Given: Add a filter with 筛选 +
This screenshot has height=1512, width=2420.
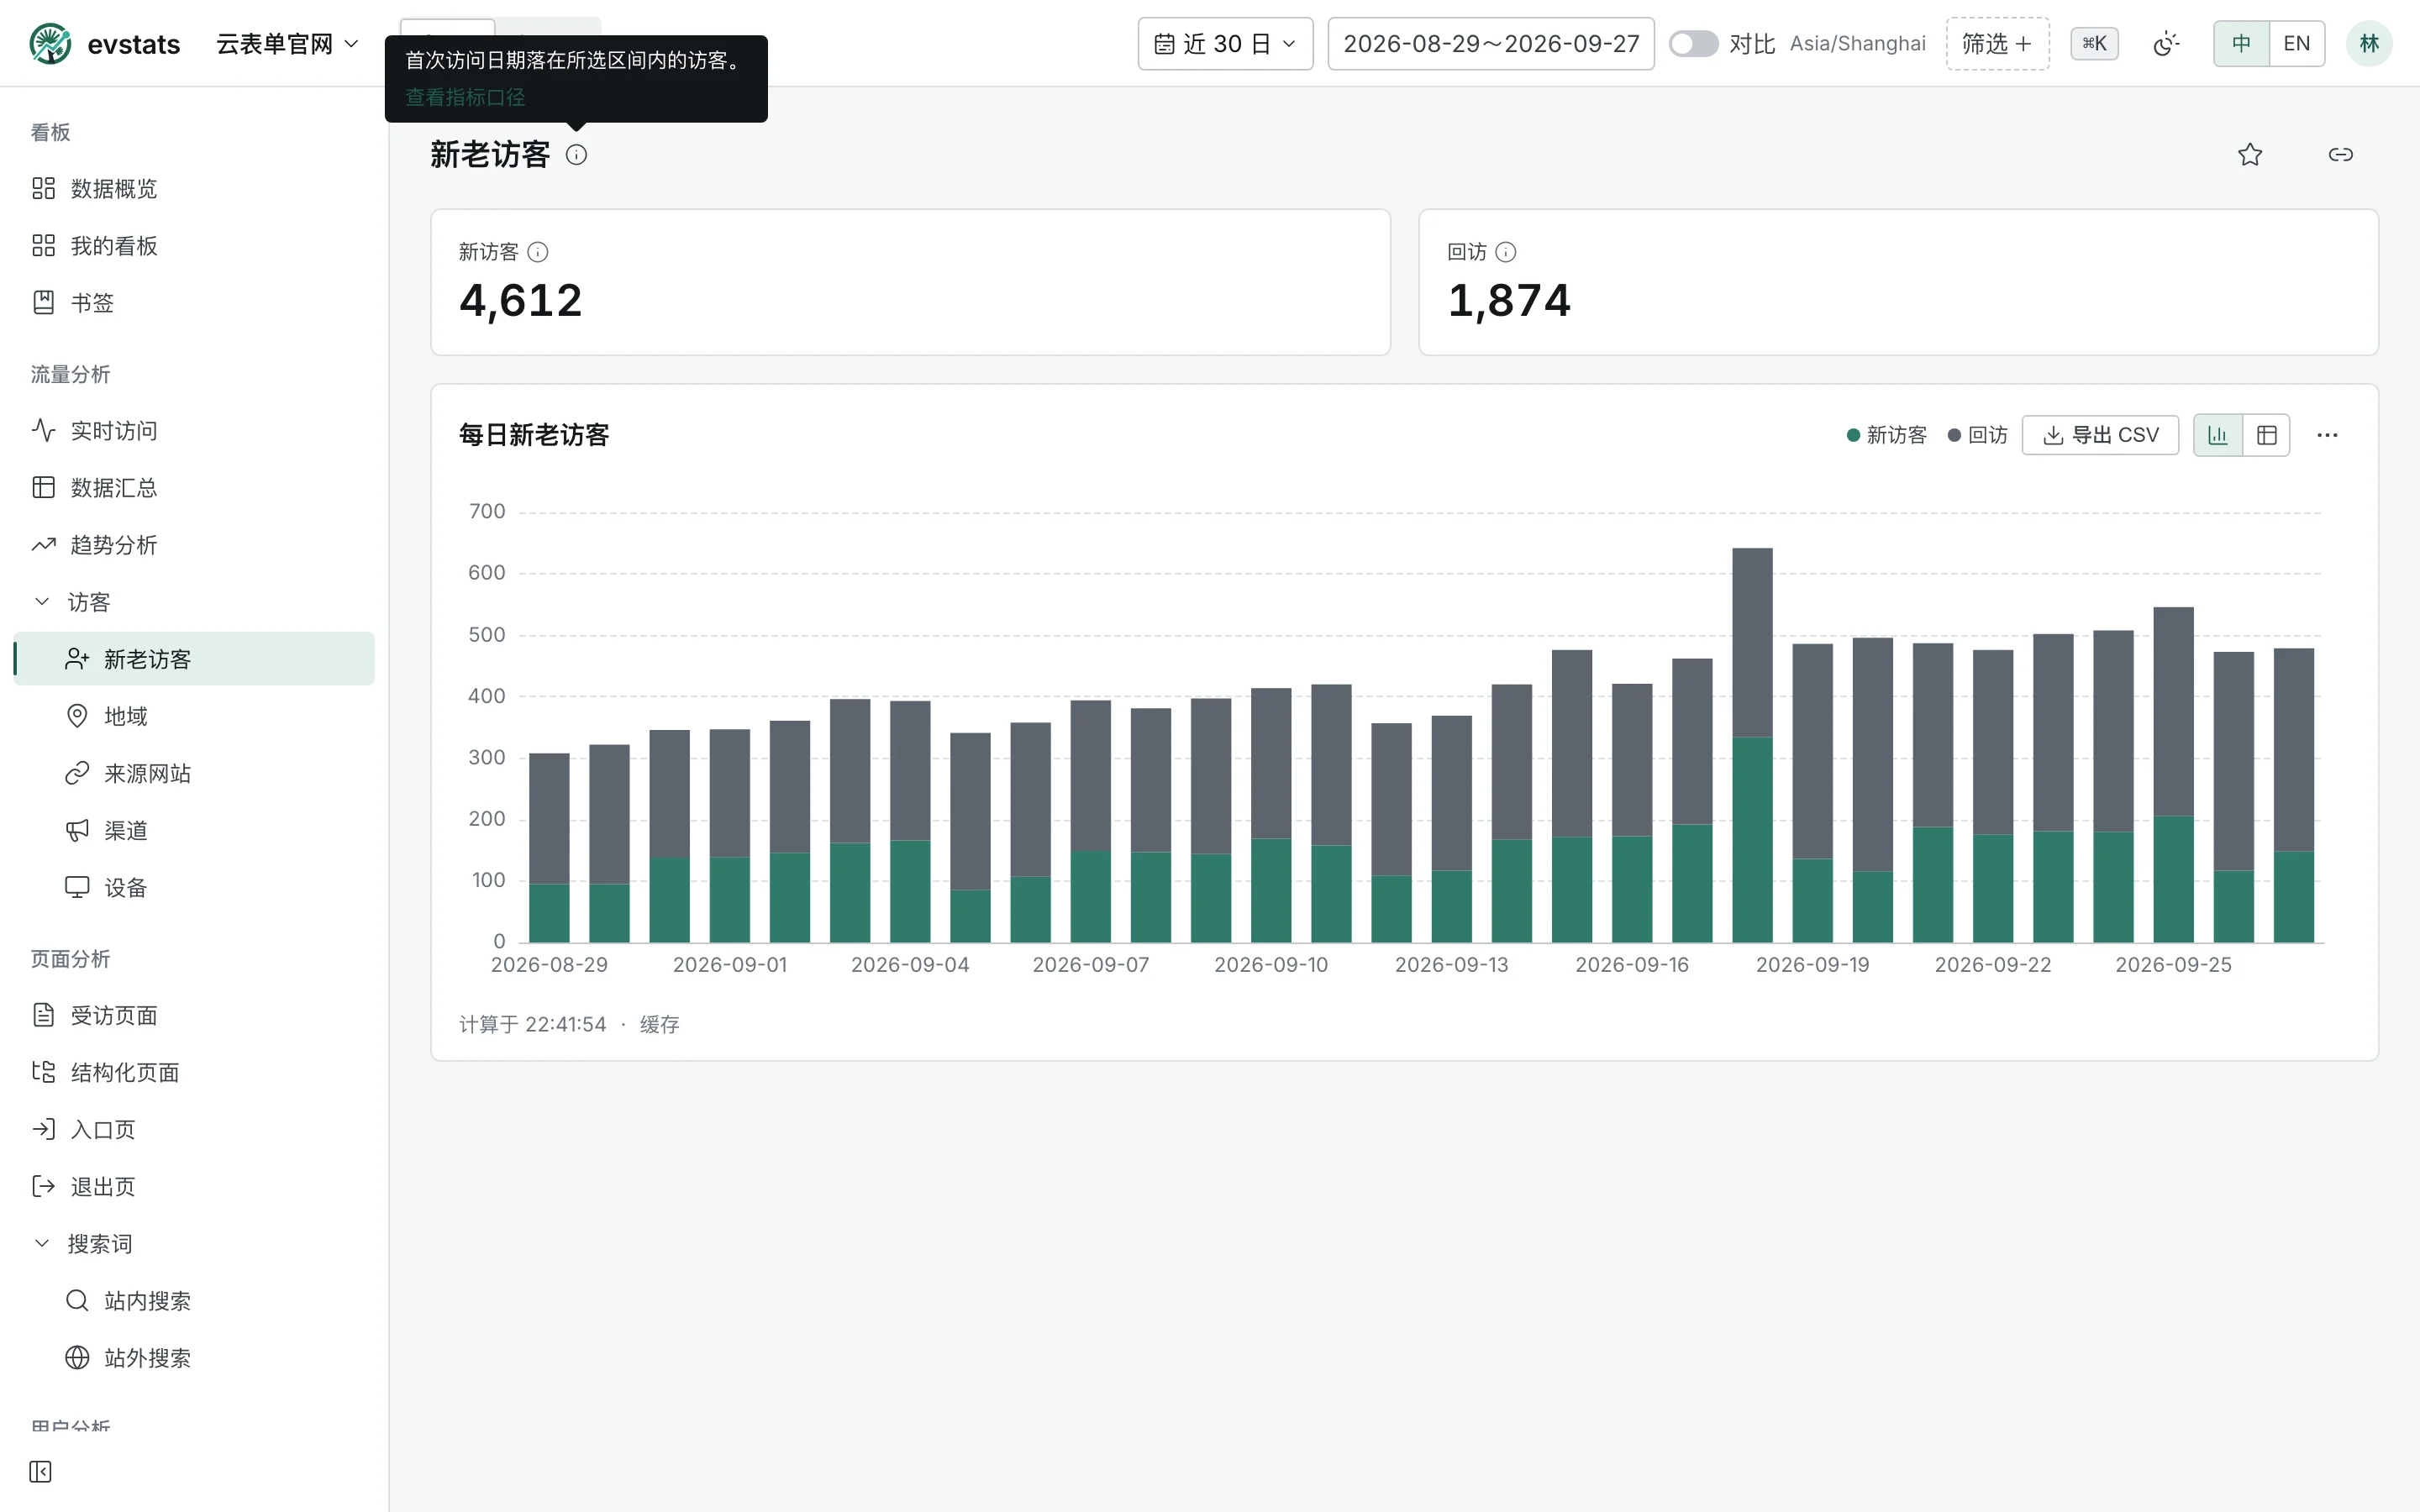Looking at the screenshot, I should pyautogui.click(x=1997, y=44).
